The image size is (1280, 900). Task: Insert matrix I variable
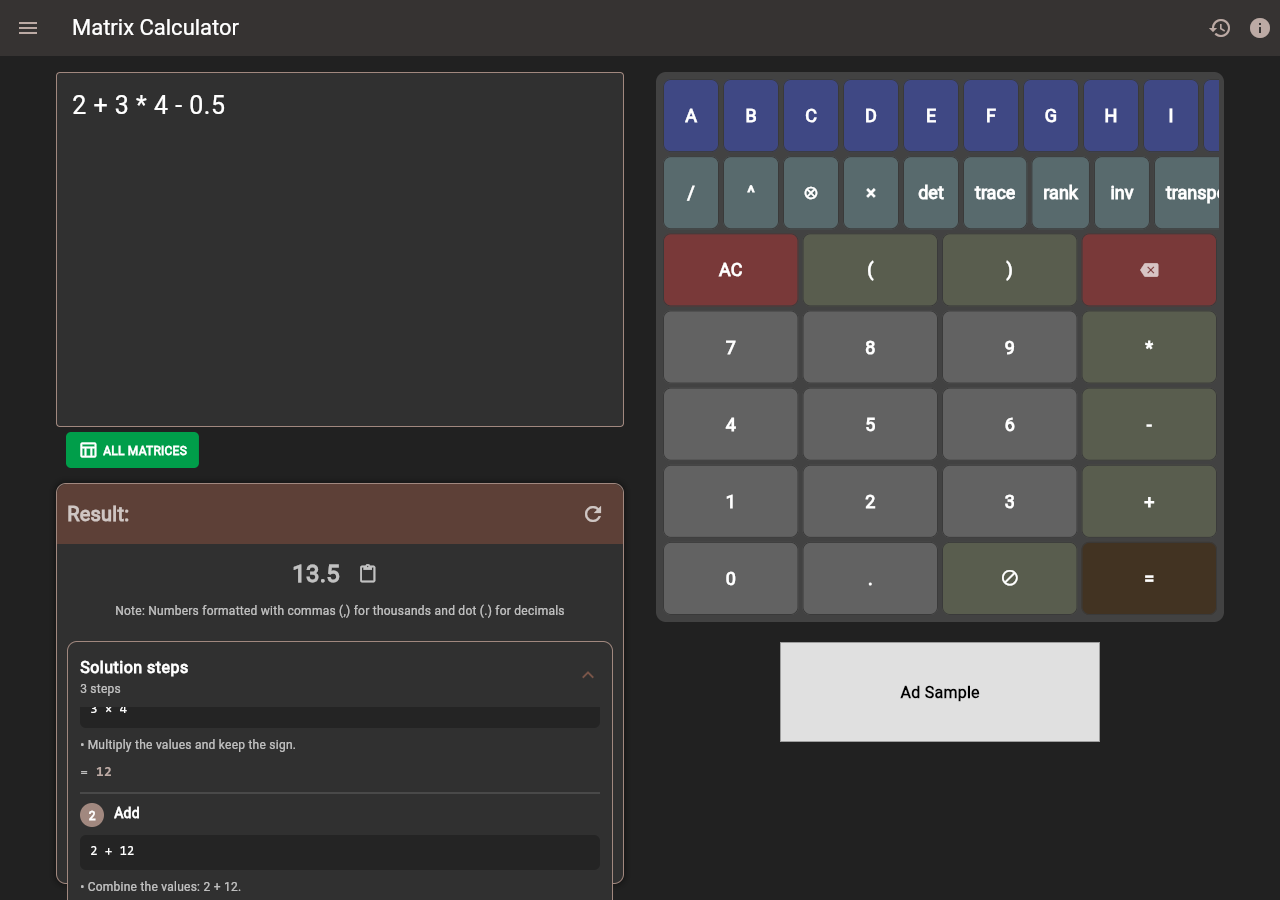1171,116
